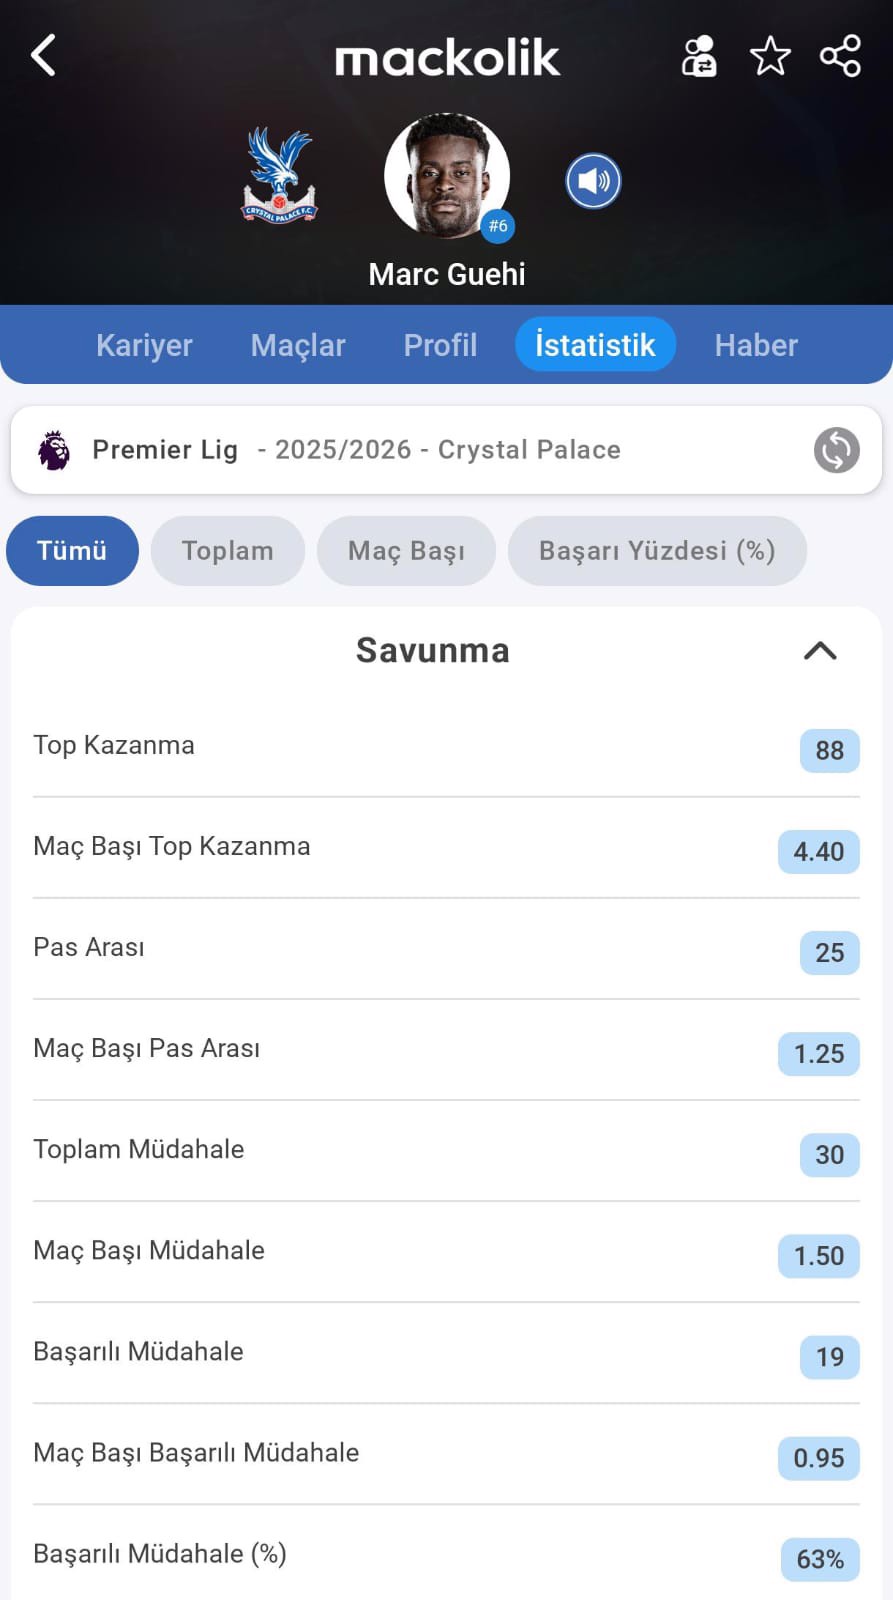Image resolution: width=893 pixels, height=1600 pixels.
Task: Open the Crystal Palace club crest
Action: 280,176
